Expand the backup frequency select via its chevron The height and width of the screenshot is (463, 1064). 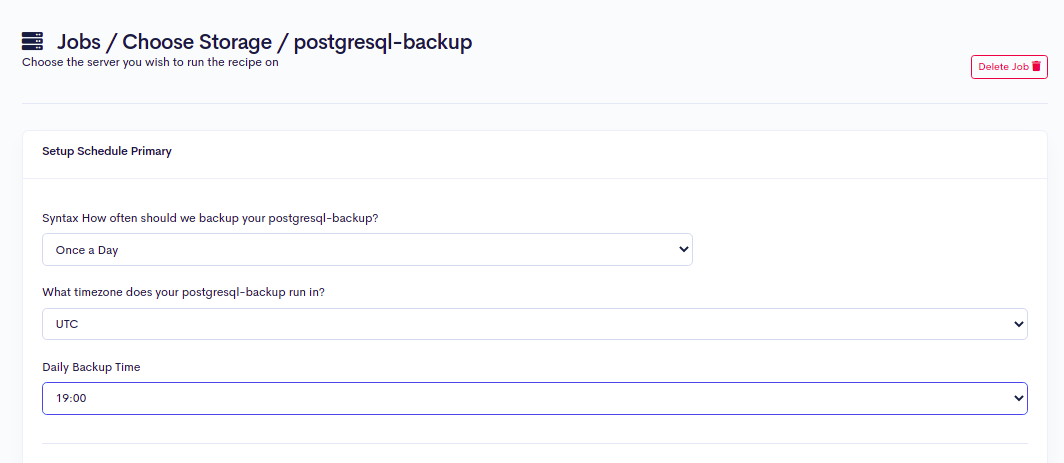pyautogui.click(x=684, y=249)
